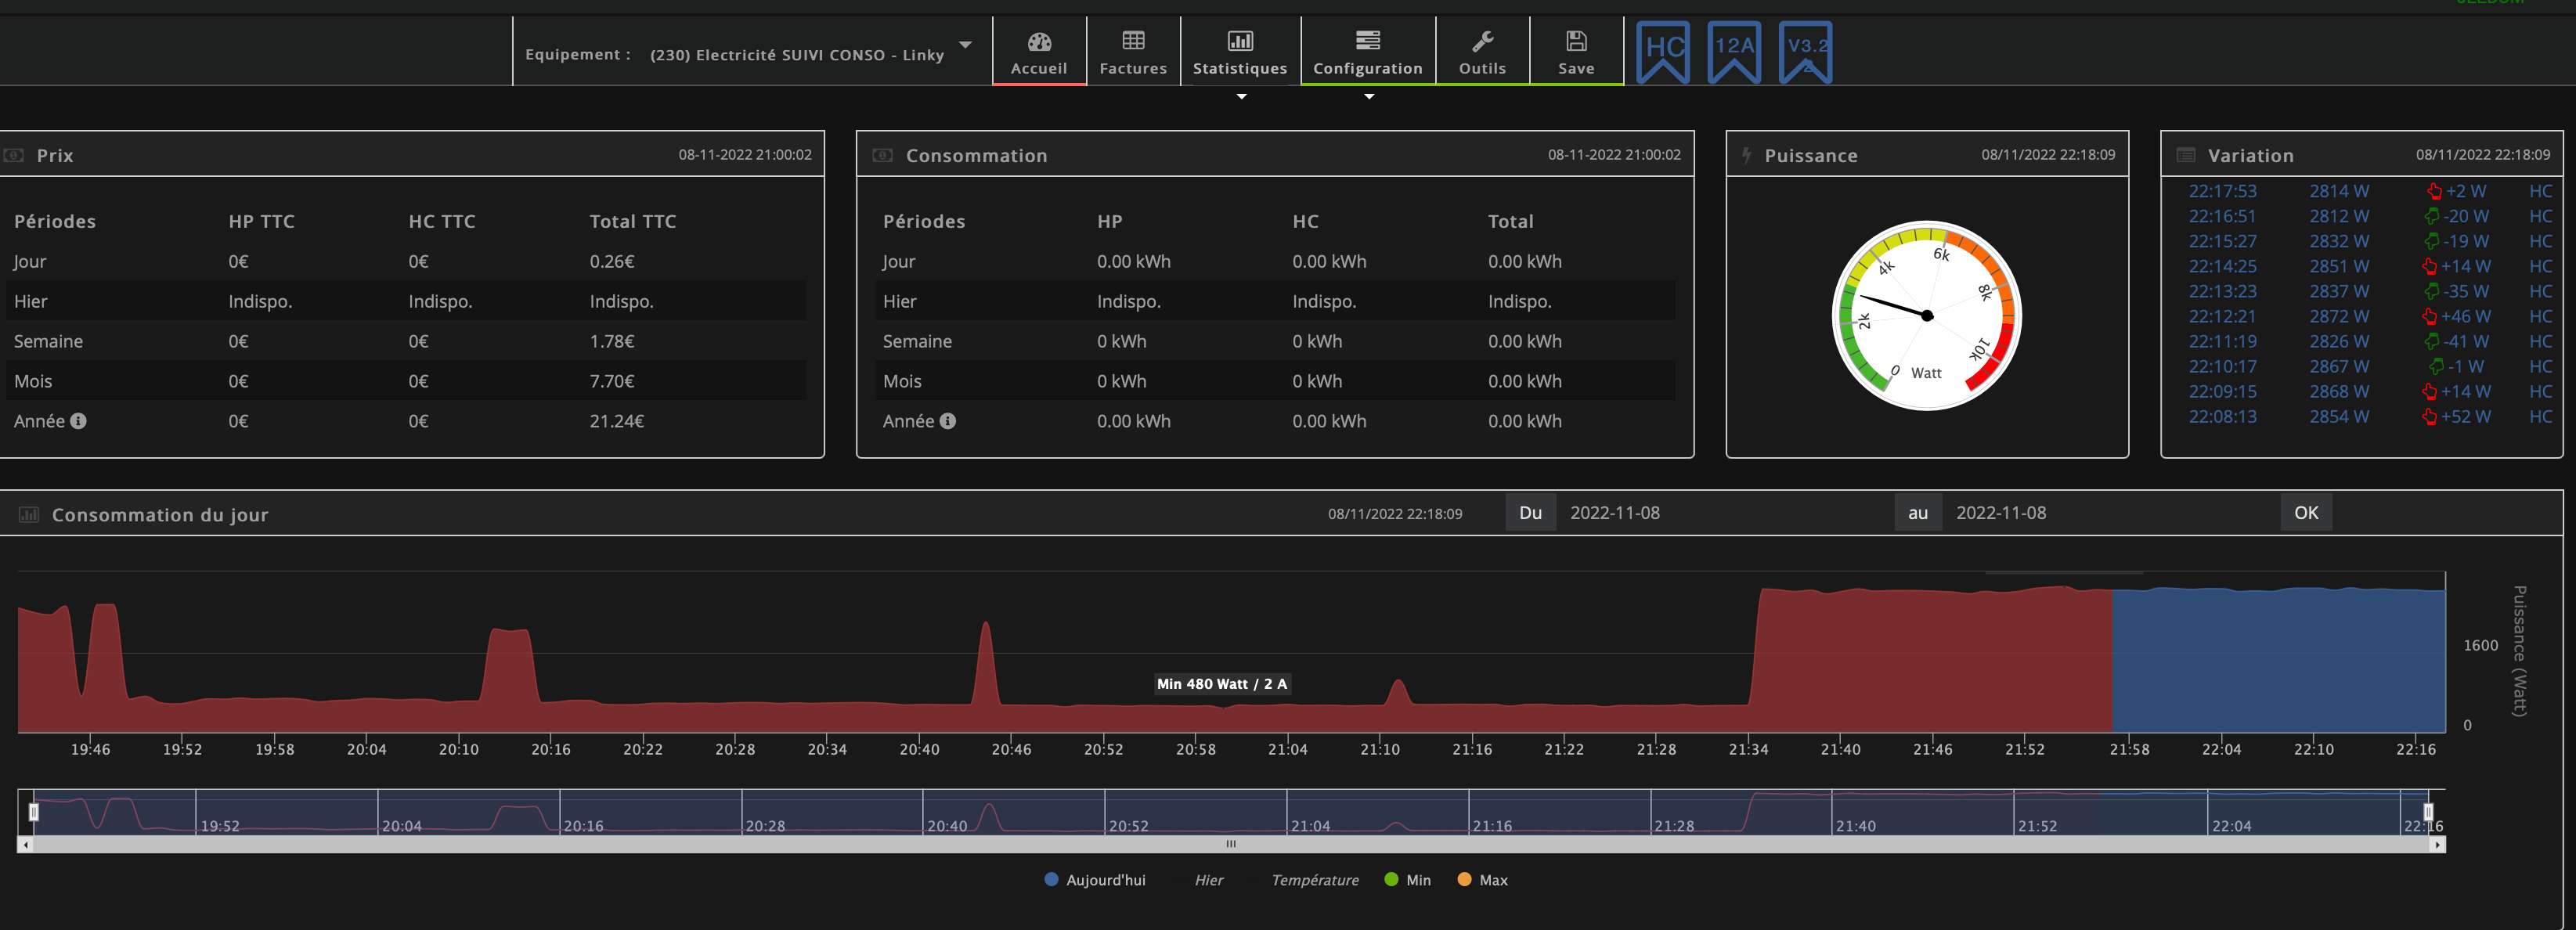Click the list icon in the Variation panel header
This screenshot has height=930, width=2576.
point(2186,156)
